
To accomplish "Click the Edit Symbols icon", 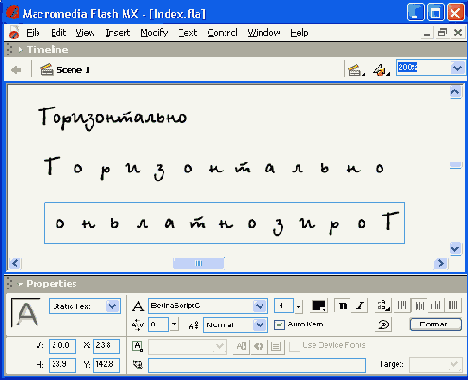I will coord(381,70).
